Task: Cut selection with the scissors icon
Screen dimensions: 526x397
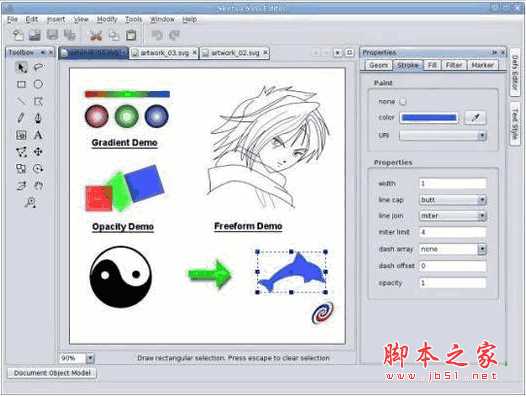Action: [x=96, y=35]
